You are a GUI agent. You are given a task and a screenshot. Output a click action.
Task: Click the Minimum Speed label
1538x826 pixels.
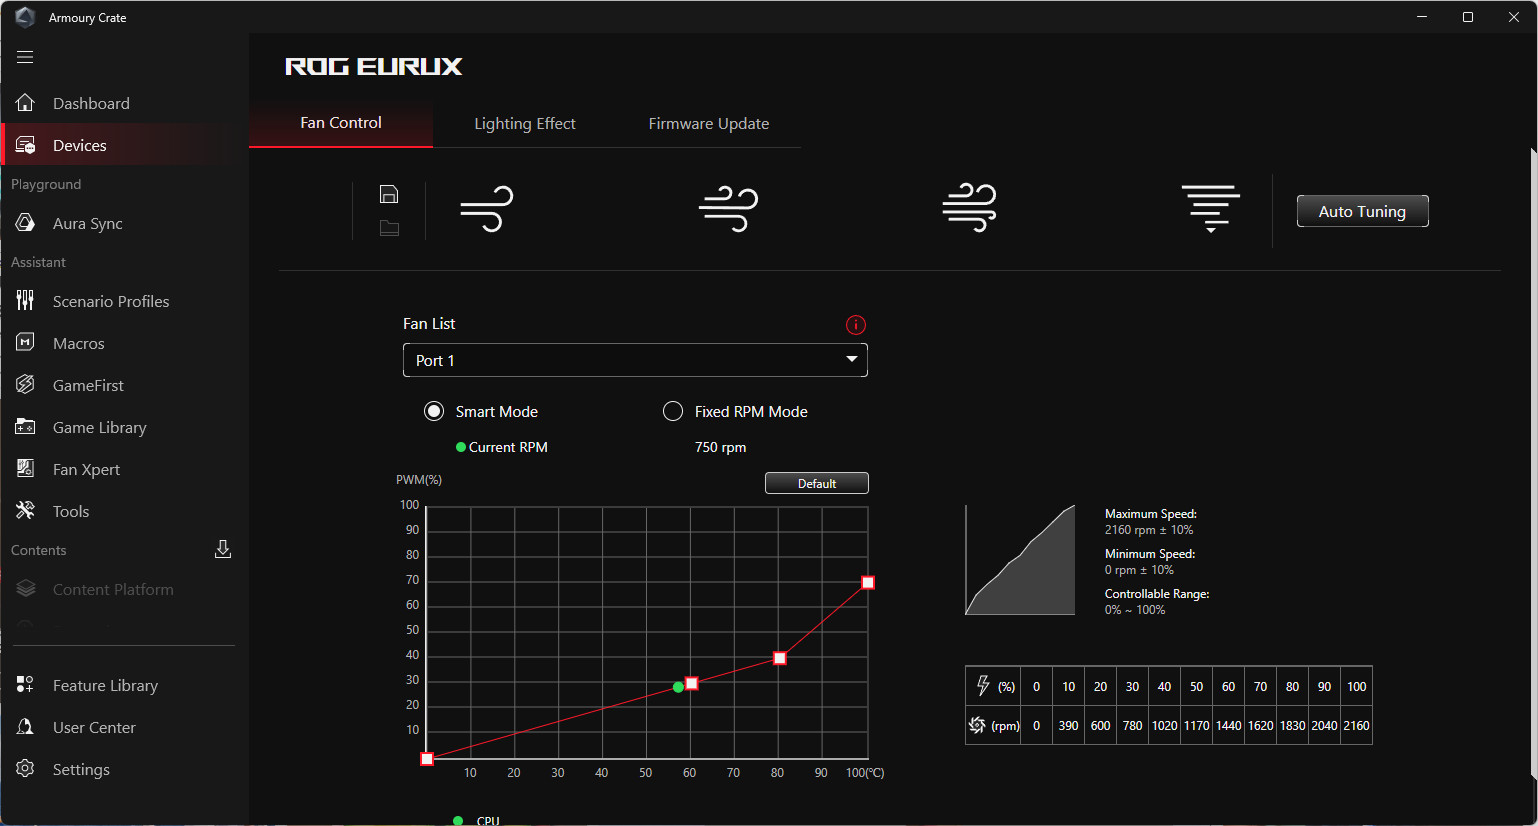pyautogui.click(x=1150, y=554)
